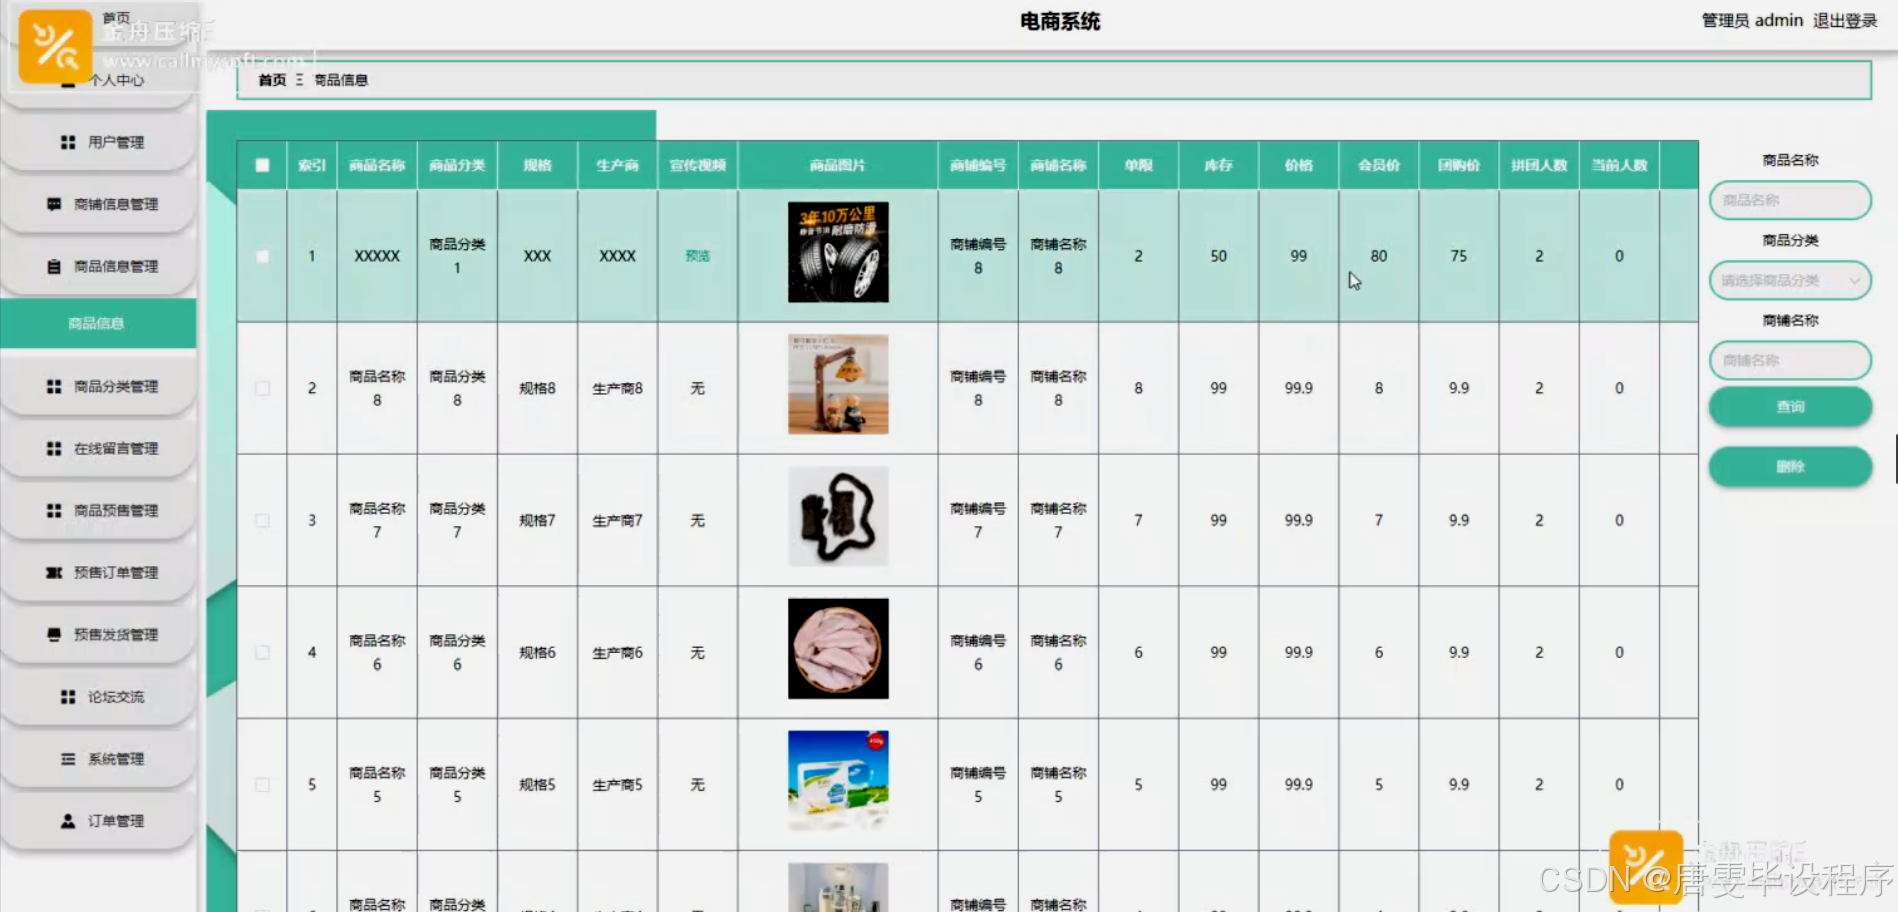The width and height of the screenshot is (1898, 912).
Task: Open 系统管理 in the sidebar
Action: pos(98,758)
